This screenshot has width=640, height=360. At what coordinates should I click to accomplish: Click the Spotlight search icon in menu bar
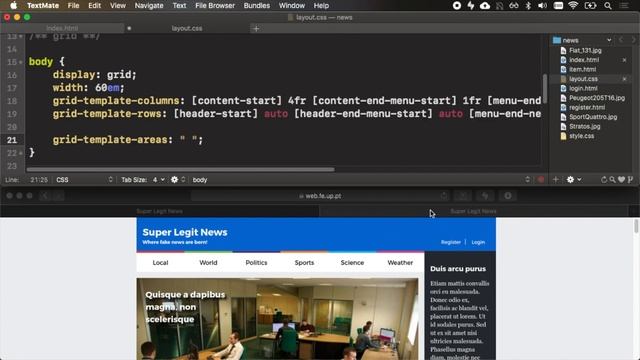[x=608, y=6]
